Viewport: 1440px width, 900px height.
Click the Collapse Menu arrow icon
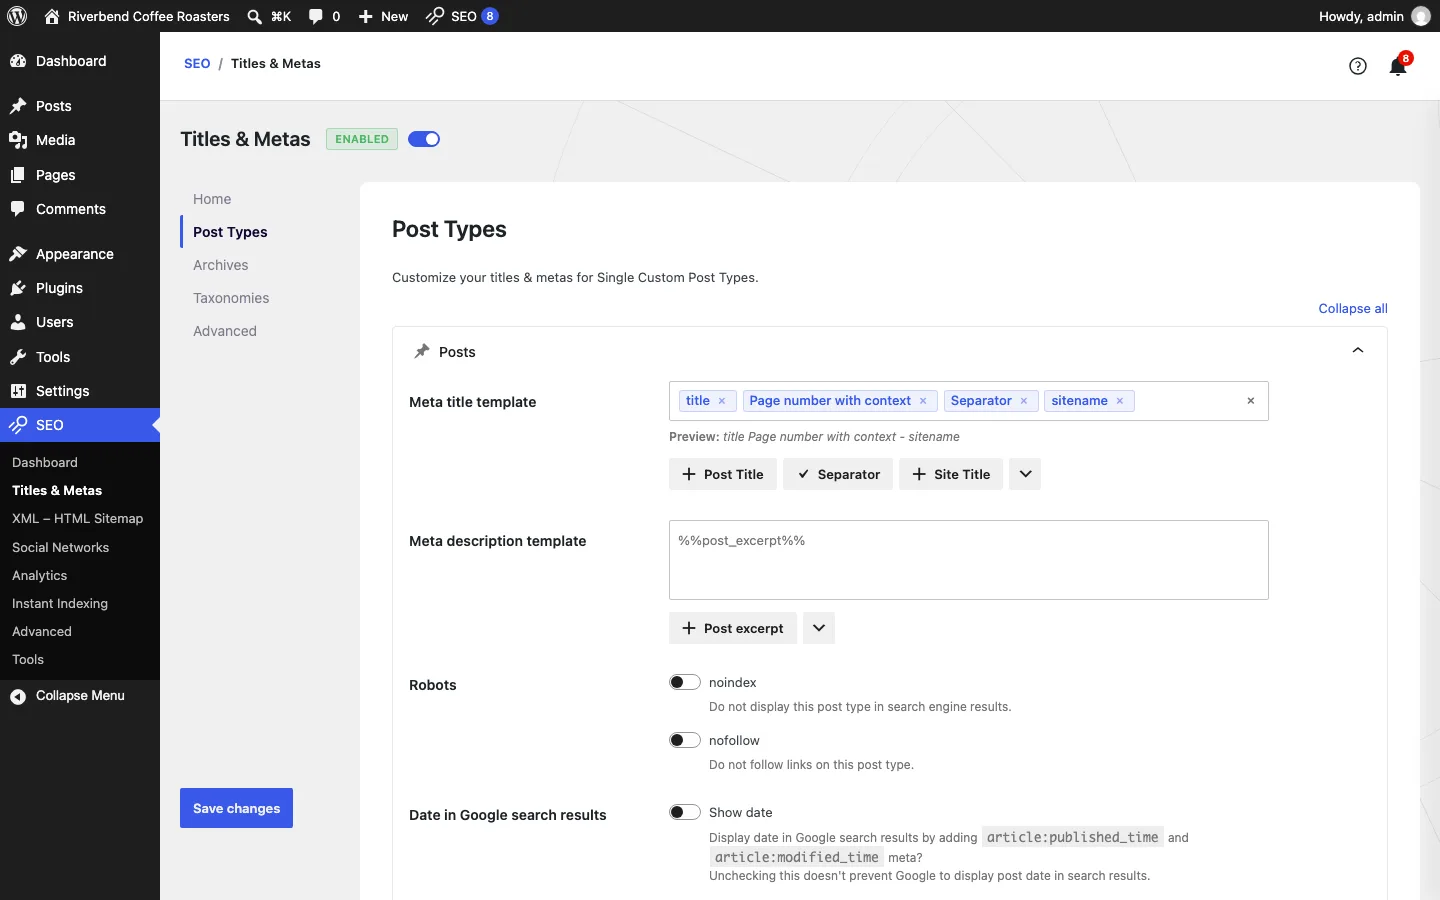point(18,696)
